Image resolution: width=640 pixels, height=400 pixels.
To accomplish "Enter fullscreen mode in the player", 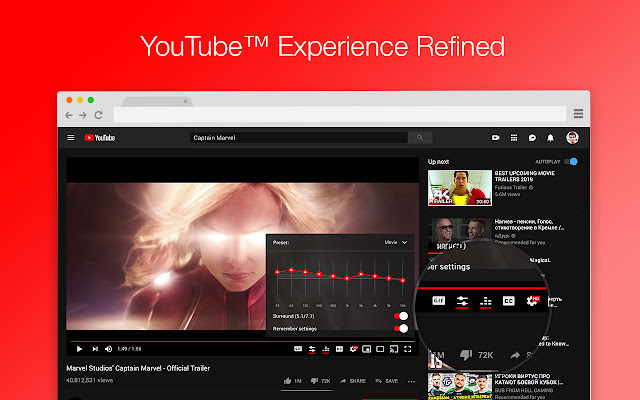I will coord(407,349).
